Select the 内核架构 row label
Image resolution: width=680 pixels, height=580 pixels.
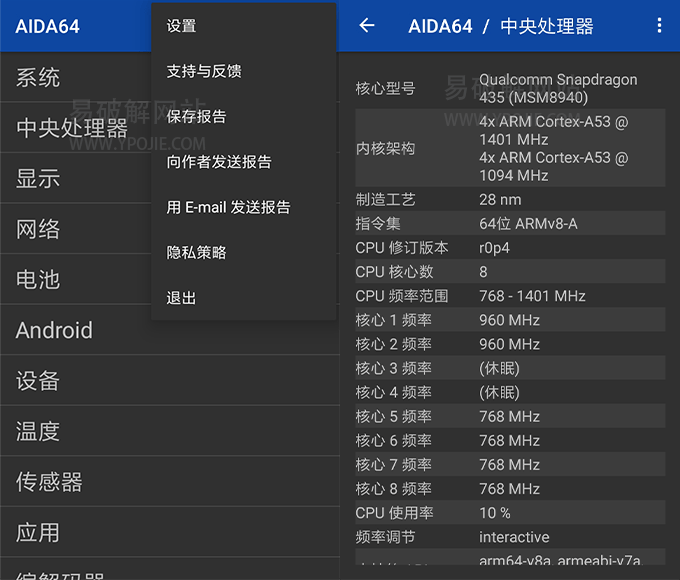(x=385, y=148)
